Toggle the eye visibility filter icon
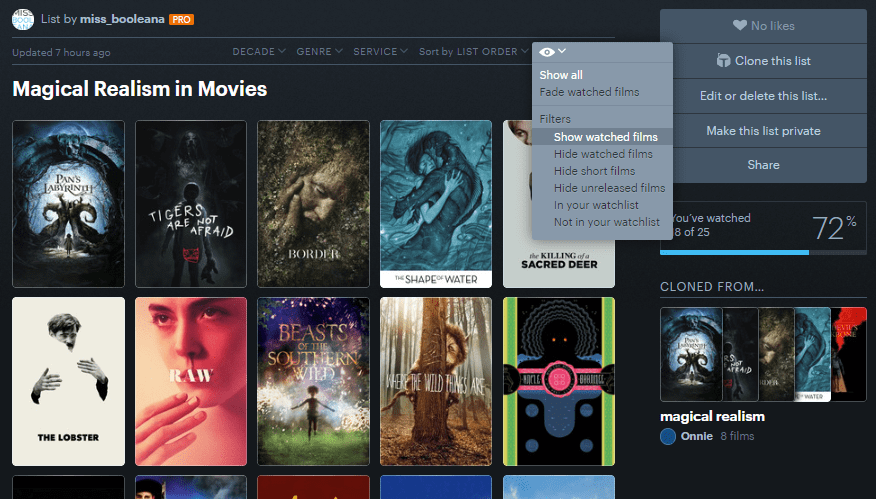The height and width of the screenshot is (499, 876). [547, 52]
